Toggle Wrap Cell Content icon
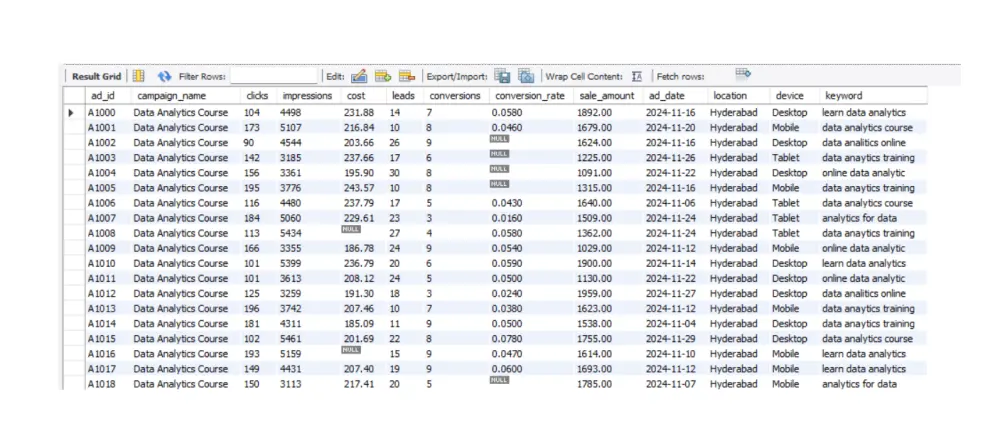The height and width of the screenshot is (443, 1000). 636,76
